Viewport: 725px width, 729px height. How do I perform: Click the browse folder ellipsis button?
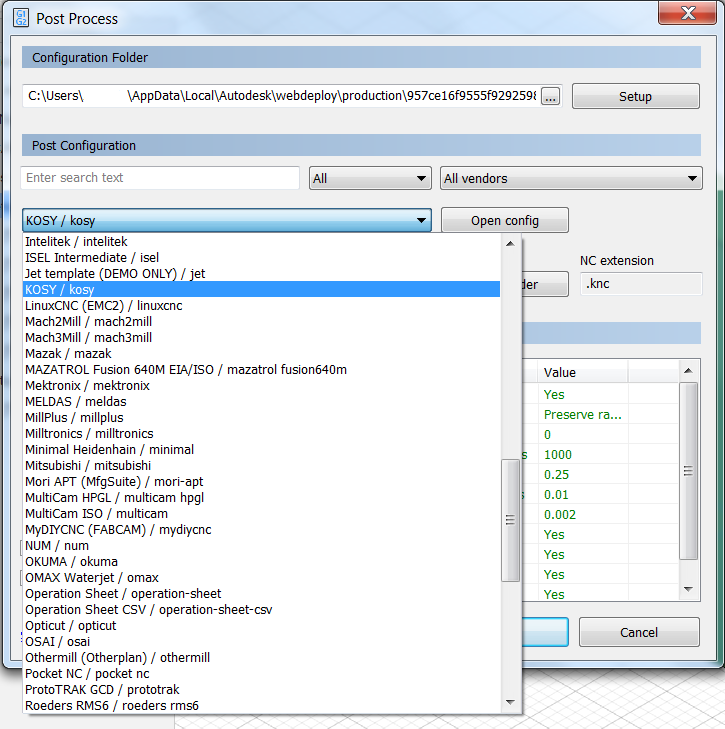pos(551,96)
